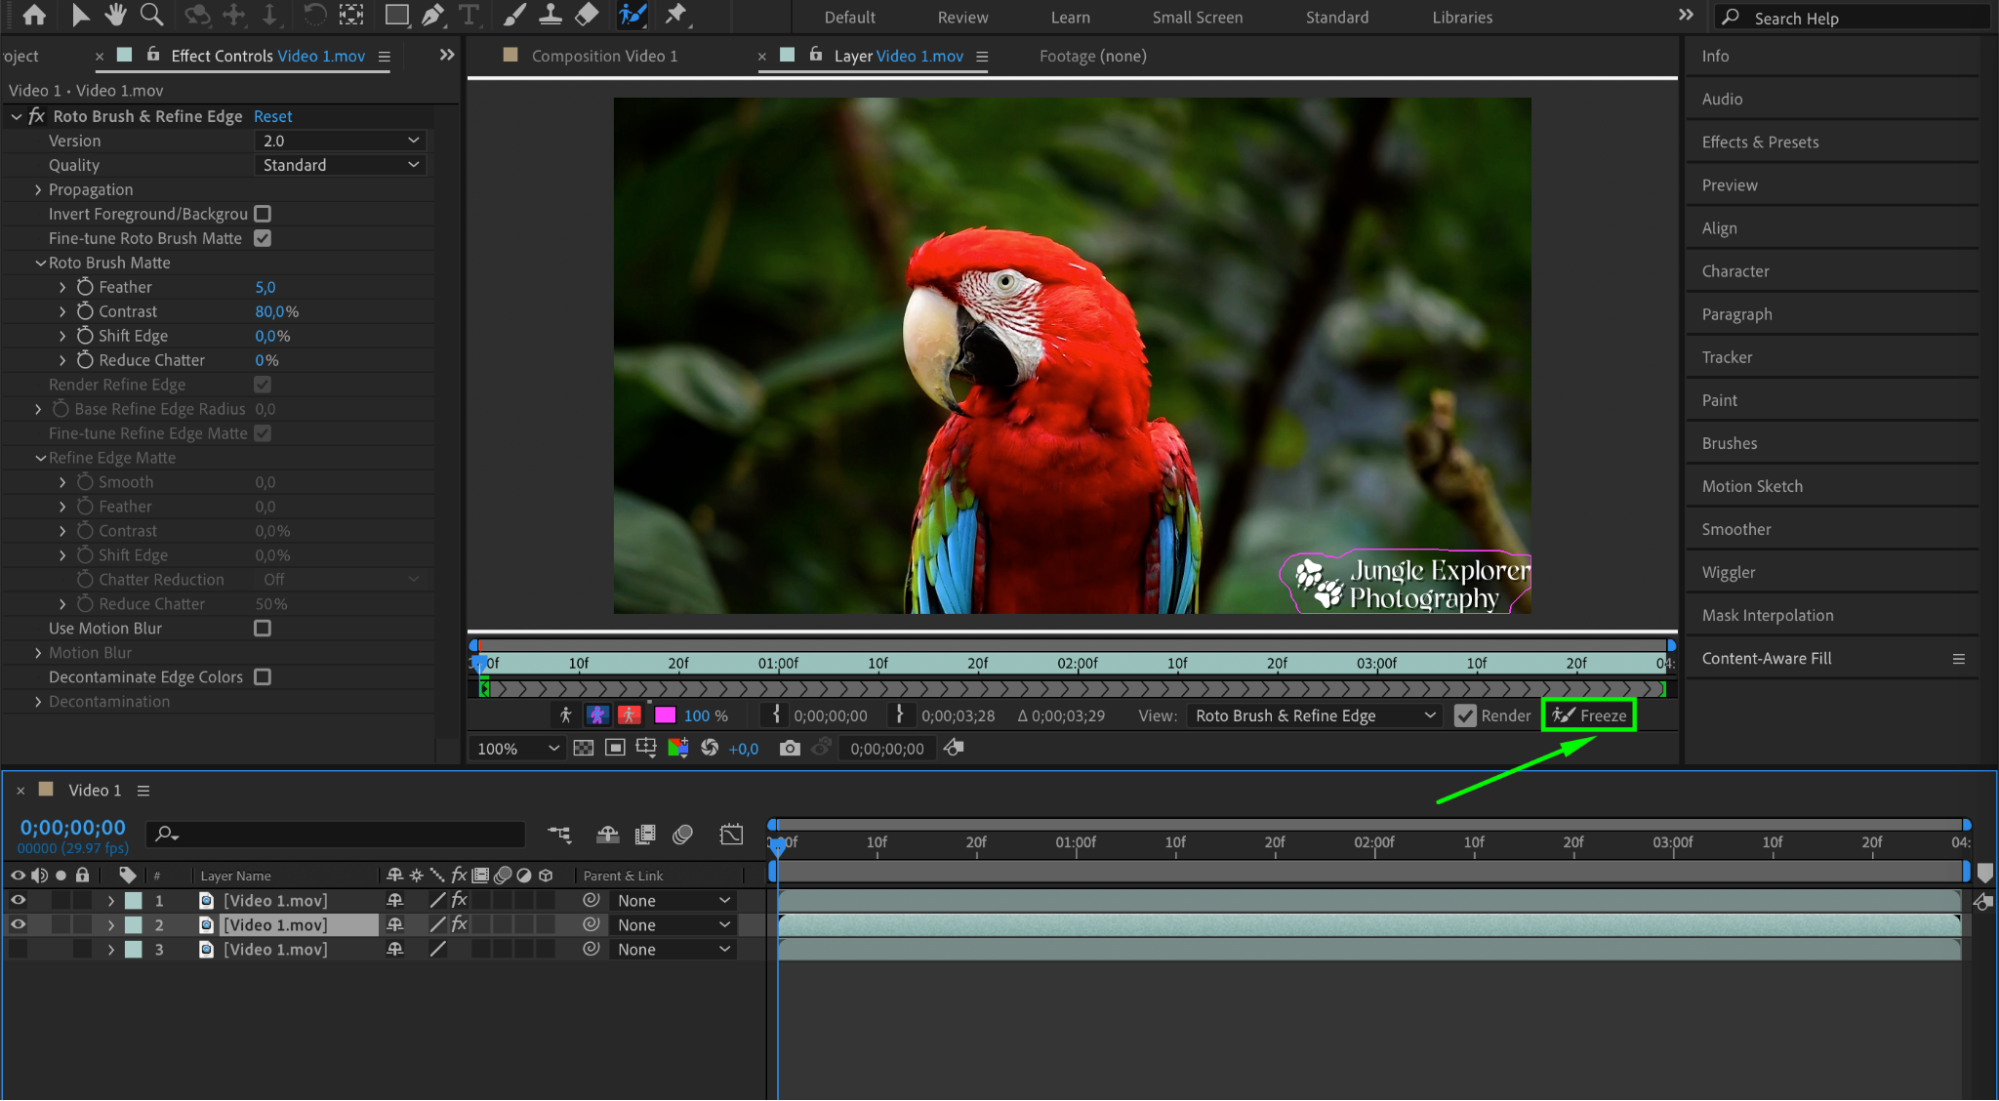Viewport: 1999px width, 1101px height.
Task: Click the Home icon
Action: pos(34,15)
